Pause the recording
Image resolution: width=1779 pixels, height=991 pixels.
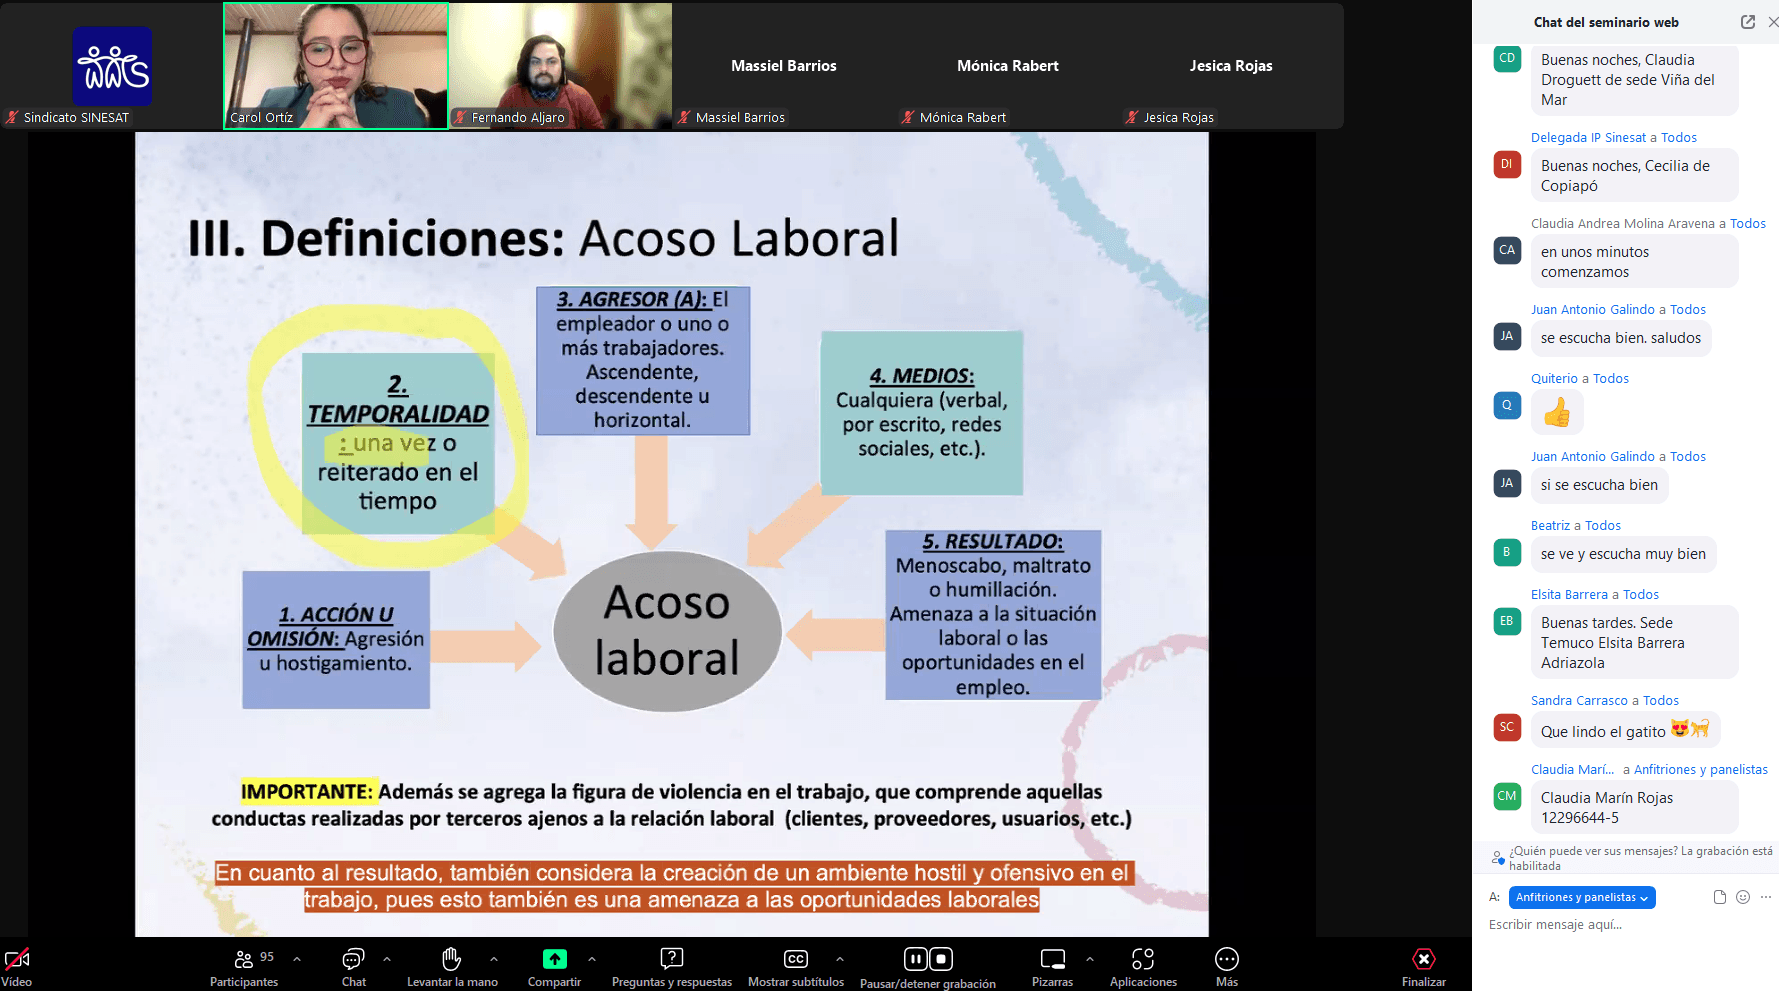tap(915, 959)
